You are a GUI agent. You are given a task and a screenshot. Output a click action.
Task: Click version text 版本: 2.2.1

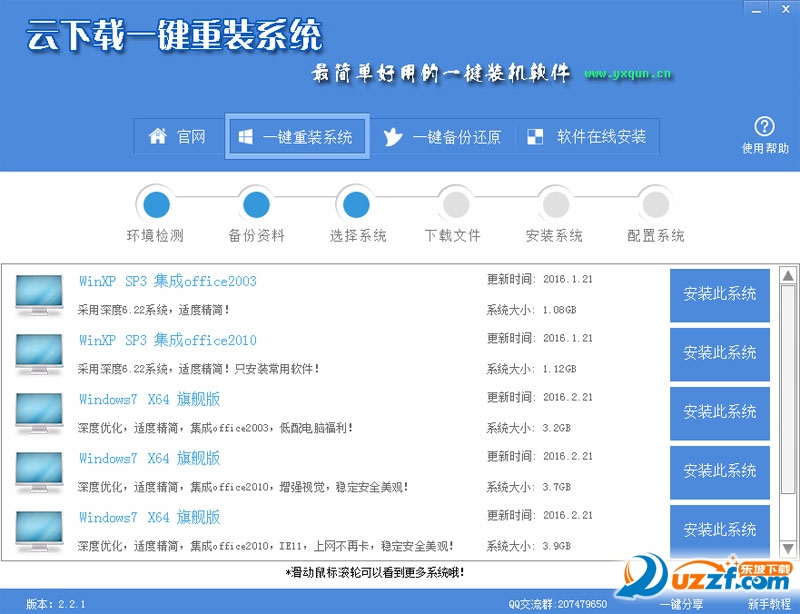click(x=56, y=604)
